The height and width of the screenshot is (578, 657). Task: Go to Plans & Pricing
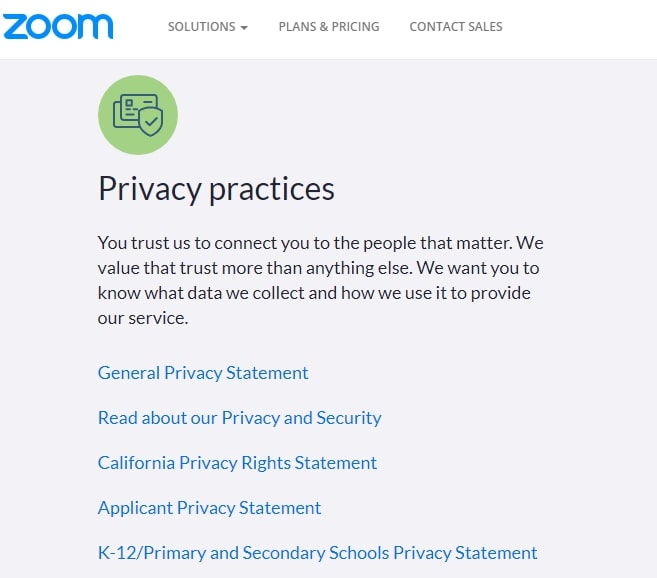point(329,26)
